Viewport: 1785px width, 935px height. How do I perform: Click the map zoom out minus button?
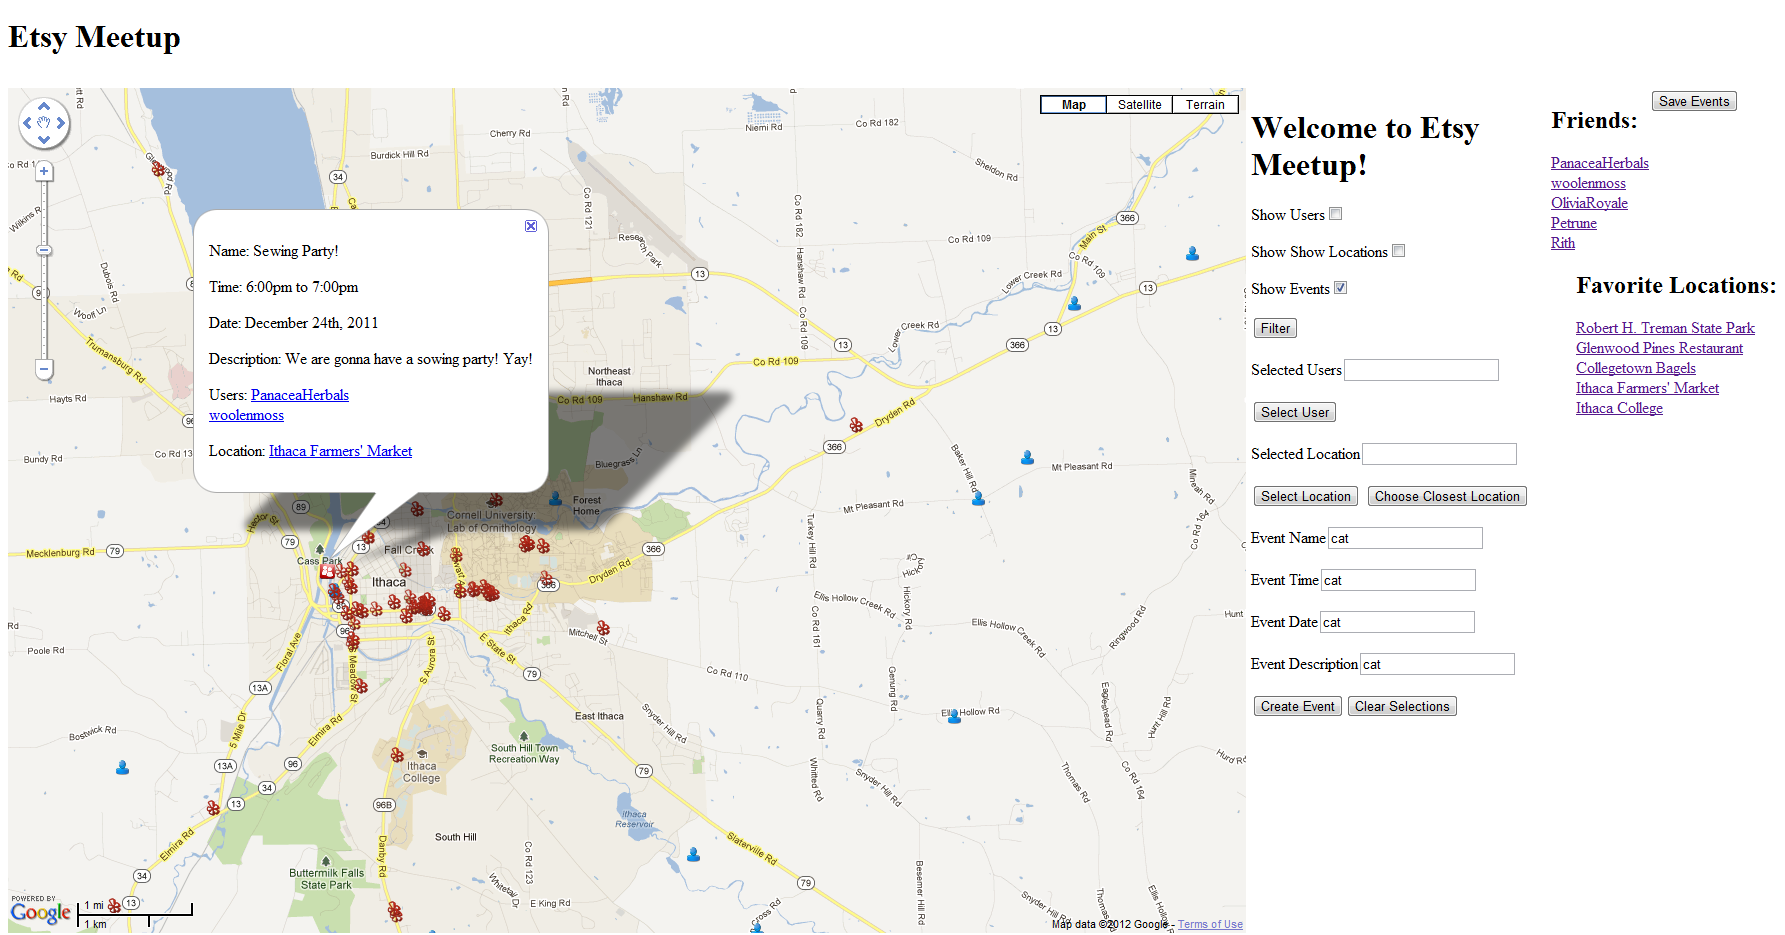(x=44, y=369)
